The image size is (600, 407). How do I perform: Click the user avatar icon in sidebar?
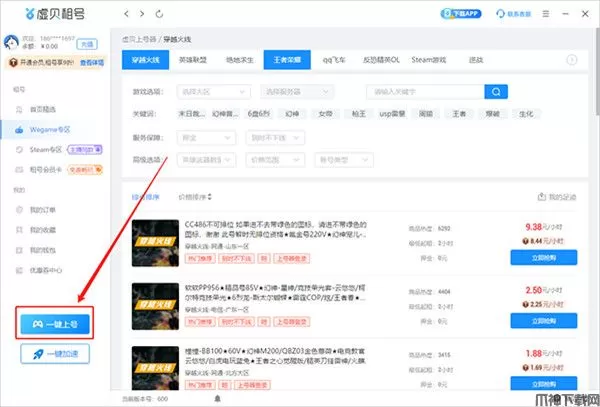tap(13, 43)
